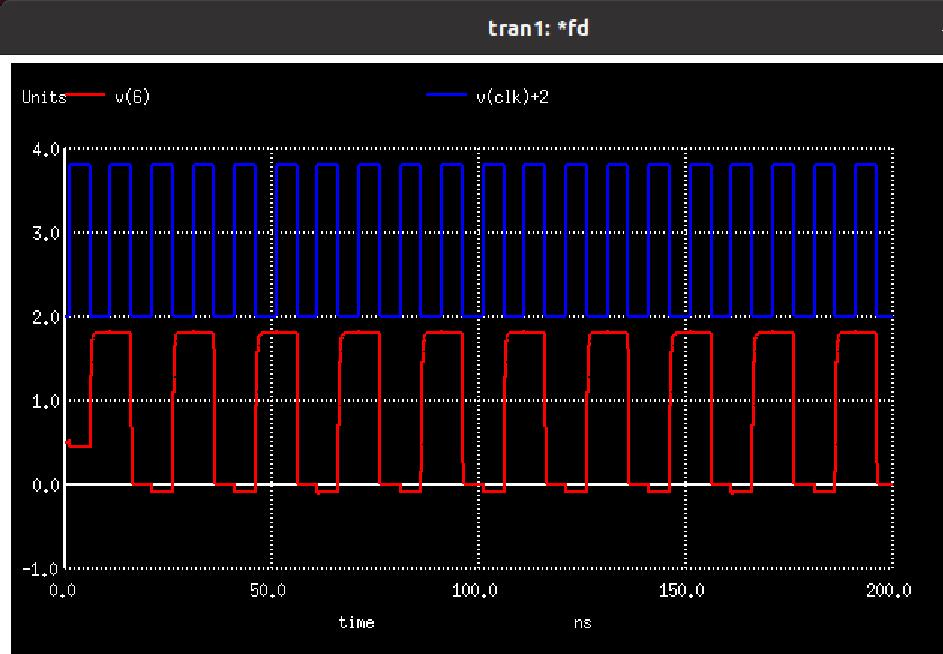The image size is (943, 654).
Task: Click the 2.0 y-axis label
Action: tap(46, 317)
